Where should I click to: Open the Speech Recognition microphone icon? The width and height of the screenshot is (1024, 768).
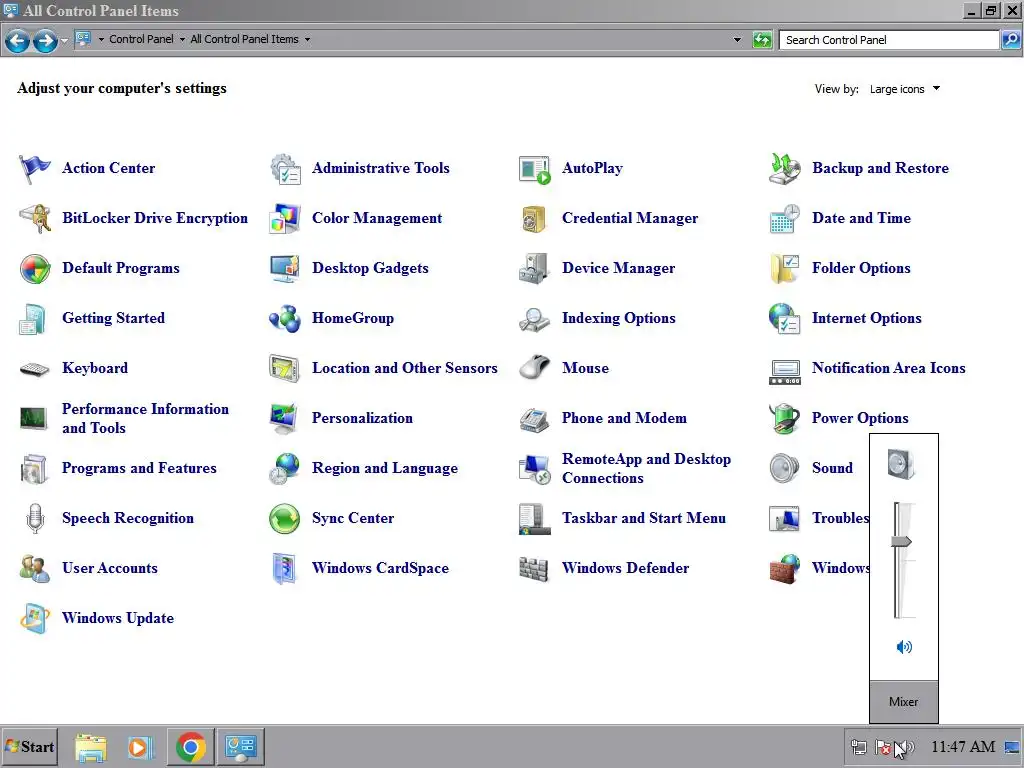[35, 519]
